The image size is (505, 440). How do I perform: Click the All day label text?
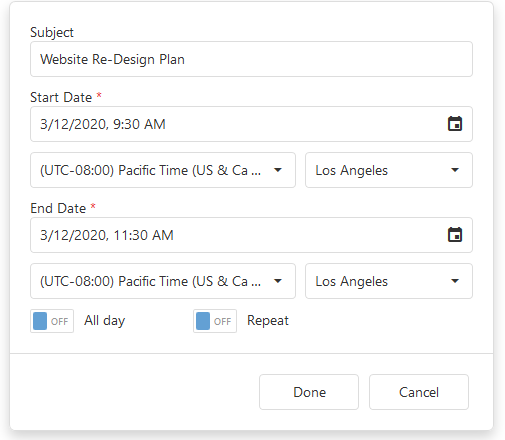(104, 321)
